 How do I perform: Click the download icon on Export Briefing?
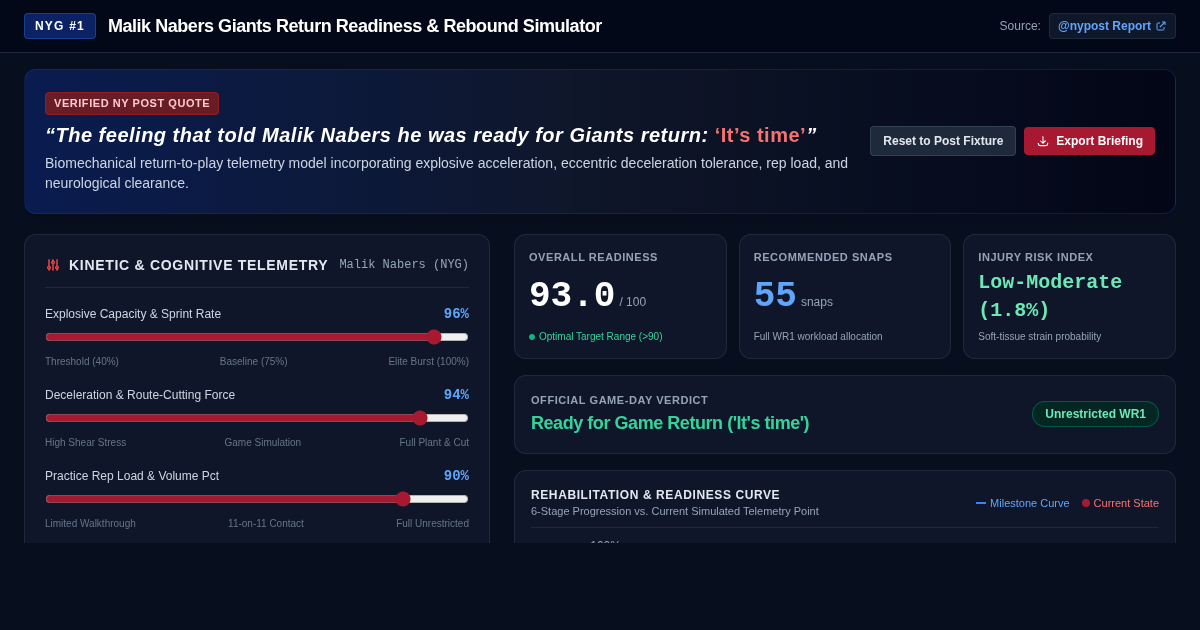[1043, 141]
